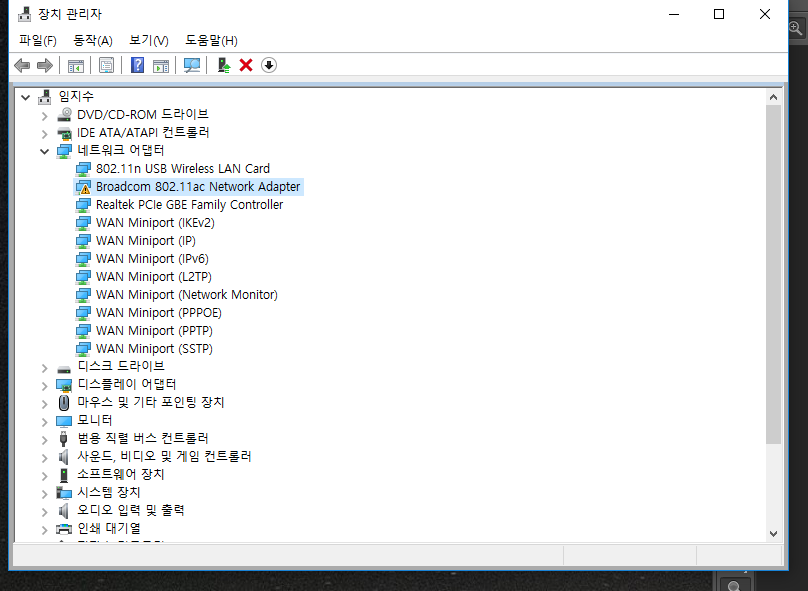Click the scrollbar down arrow
This screenshot has width=808, height=591.
tap(773, 534)
